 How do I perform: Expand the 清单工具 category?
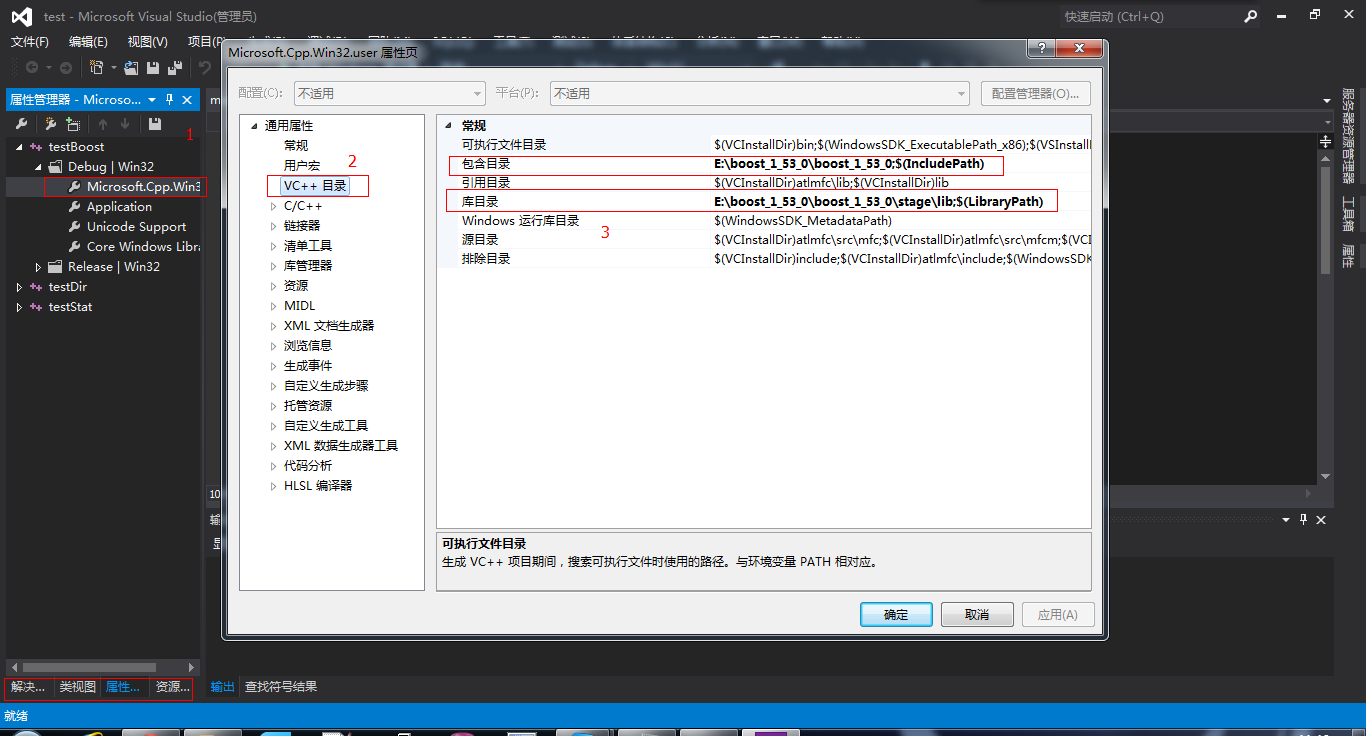(273, 246)
